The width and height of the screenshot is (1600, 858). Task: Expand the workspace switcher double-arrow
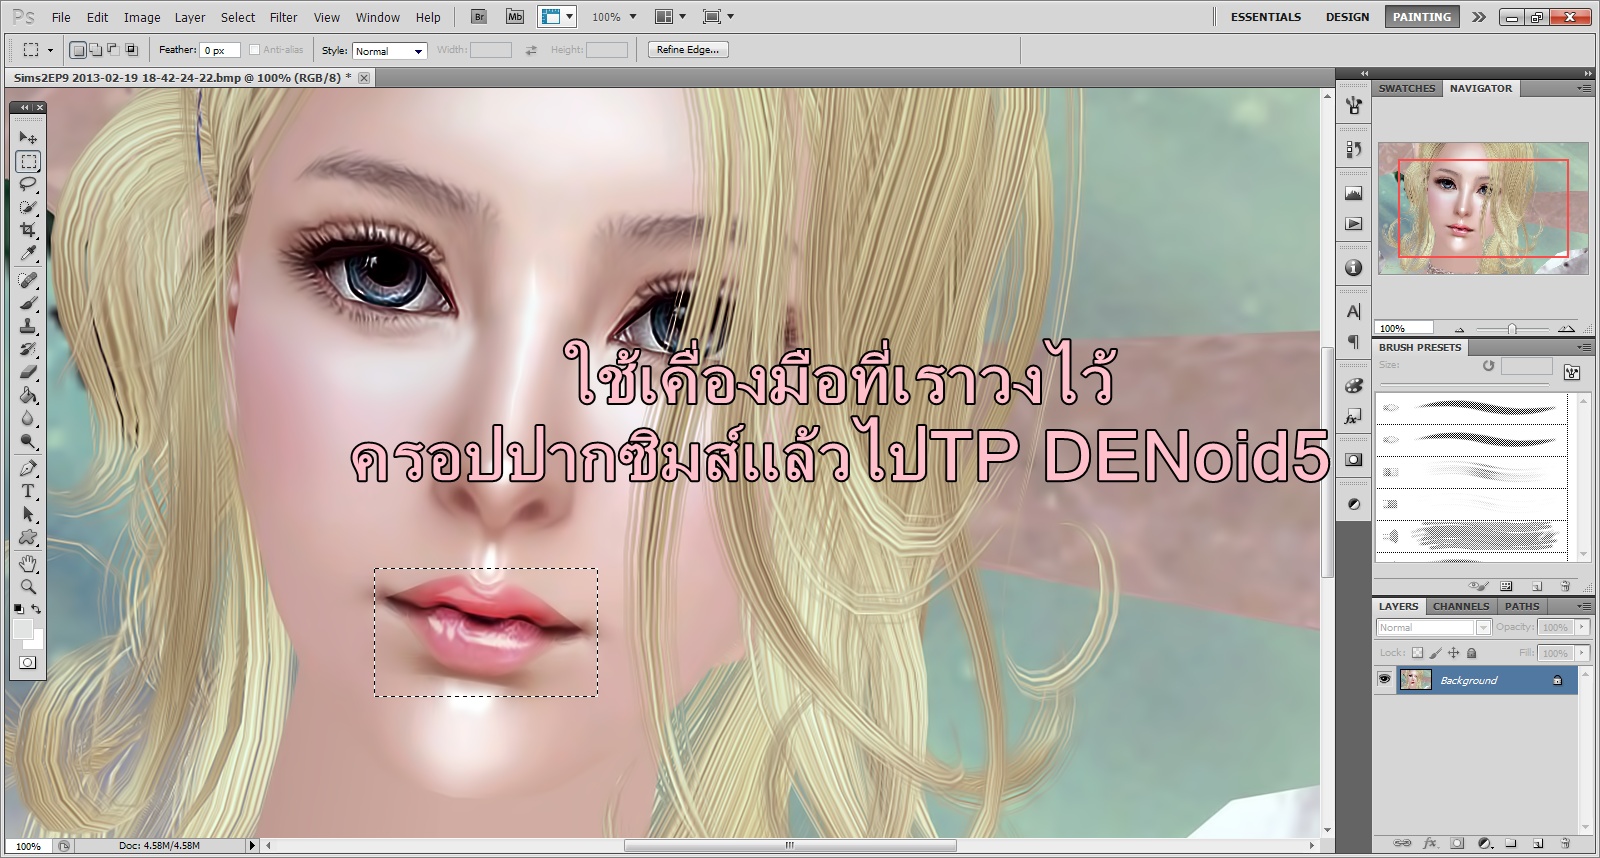point(1479,17)
